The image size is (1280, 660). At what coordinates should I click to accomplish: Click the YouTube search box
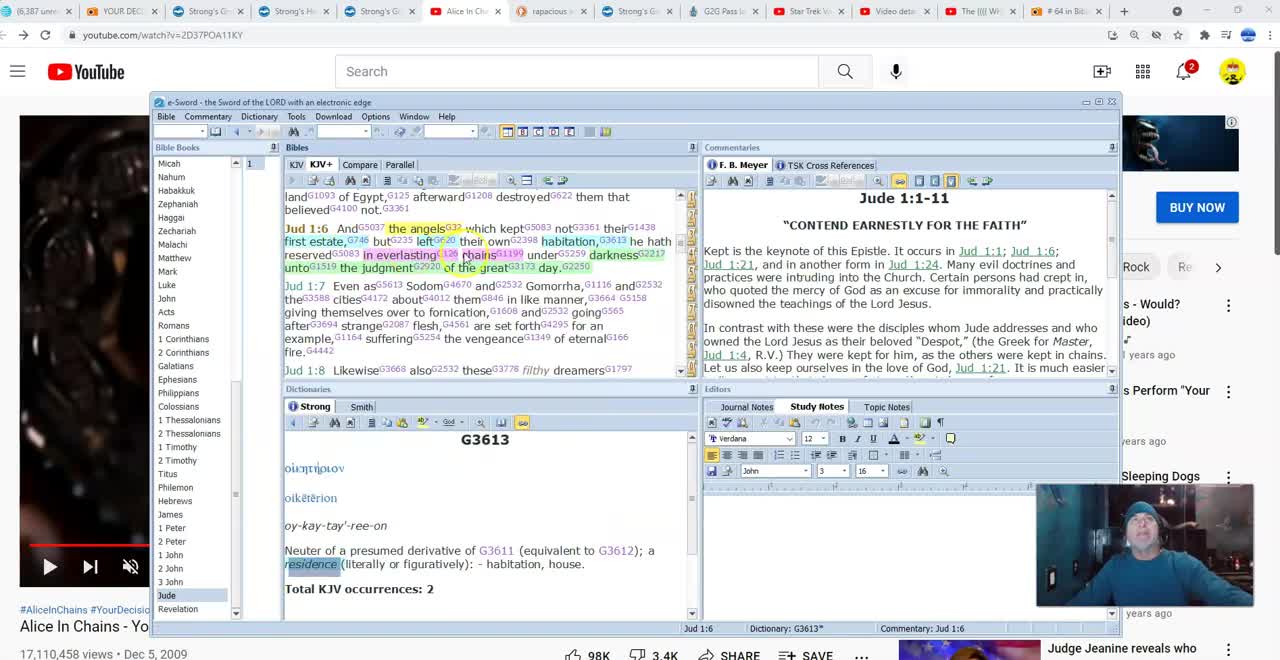[577, 72]
